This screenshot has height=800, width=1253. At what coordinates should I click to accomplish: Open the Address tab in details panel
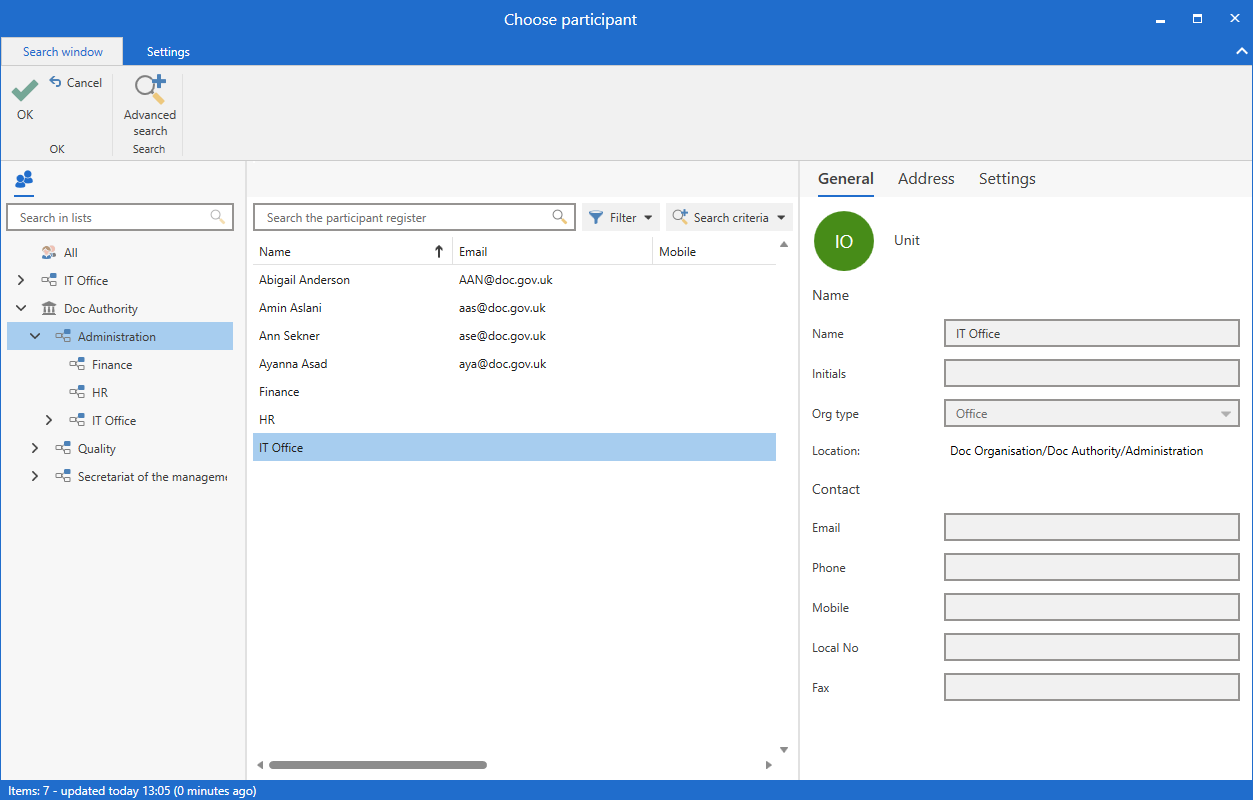pyautogui.click(x=926, y=179)
